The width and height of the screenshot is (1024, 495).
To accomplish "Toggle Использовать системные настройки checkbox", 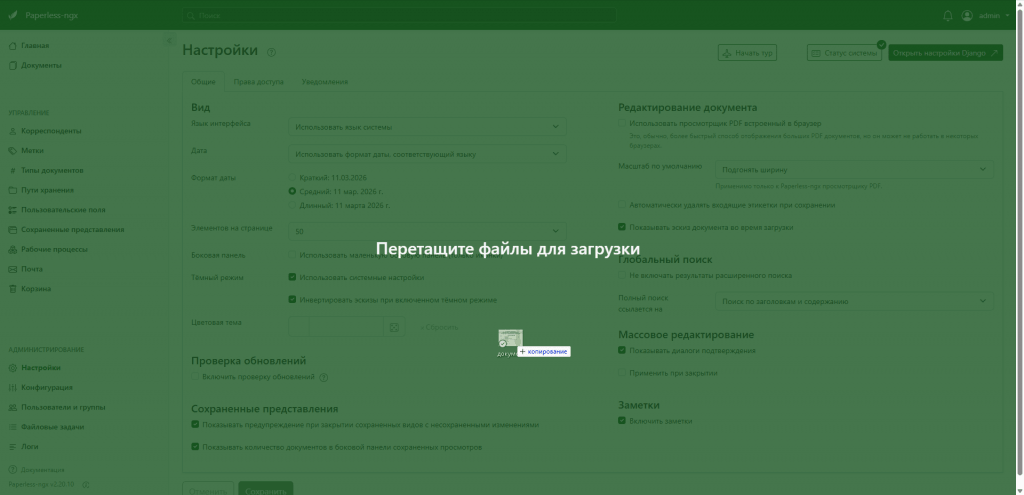I will [292, 277].
